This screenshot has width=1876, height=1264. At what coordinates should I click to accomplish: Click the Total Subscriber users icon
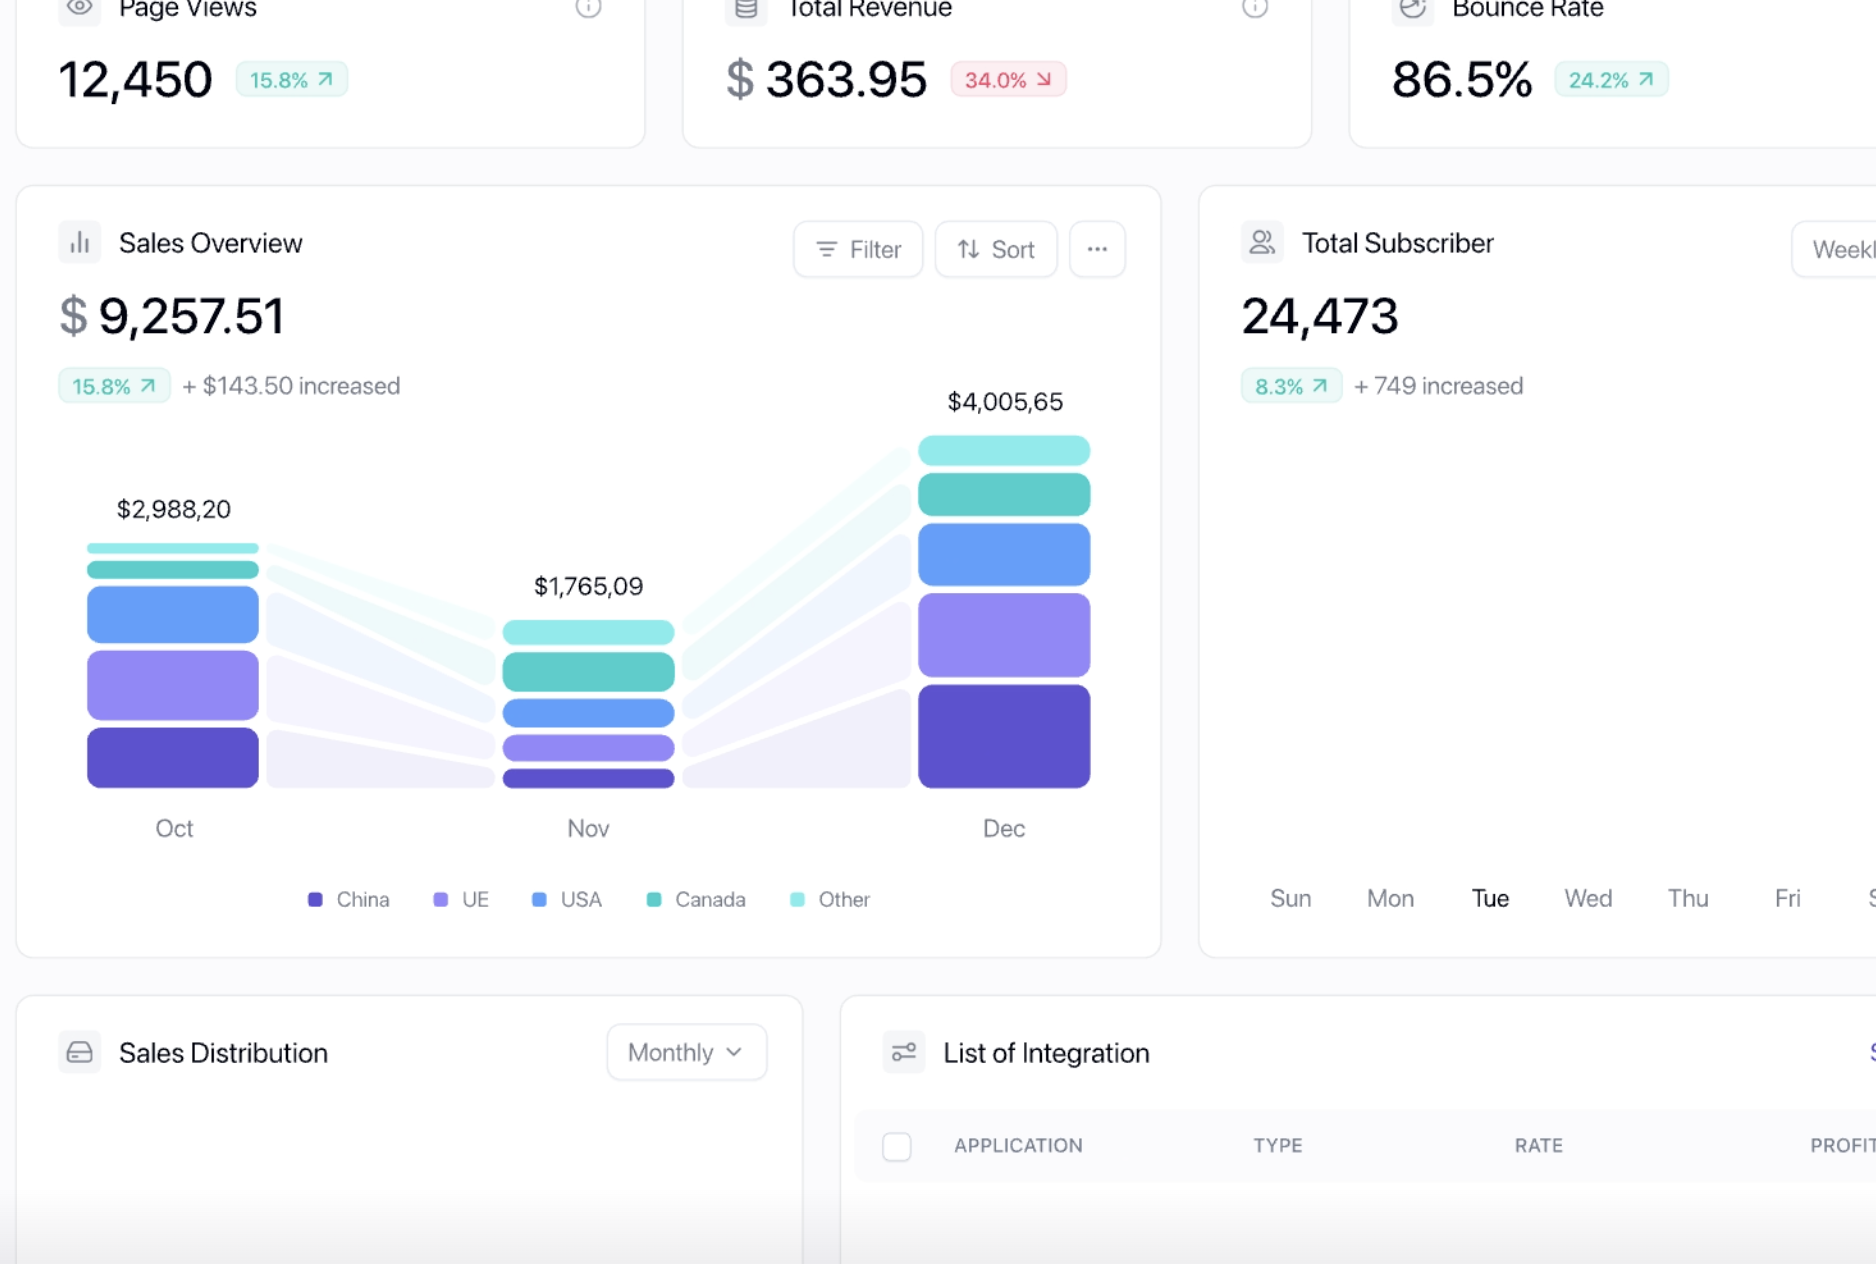coord(1262,243)
